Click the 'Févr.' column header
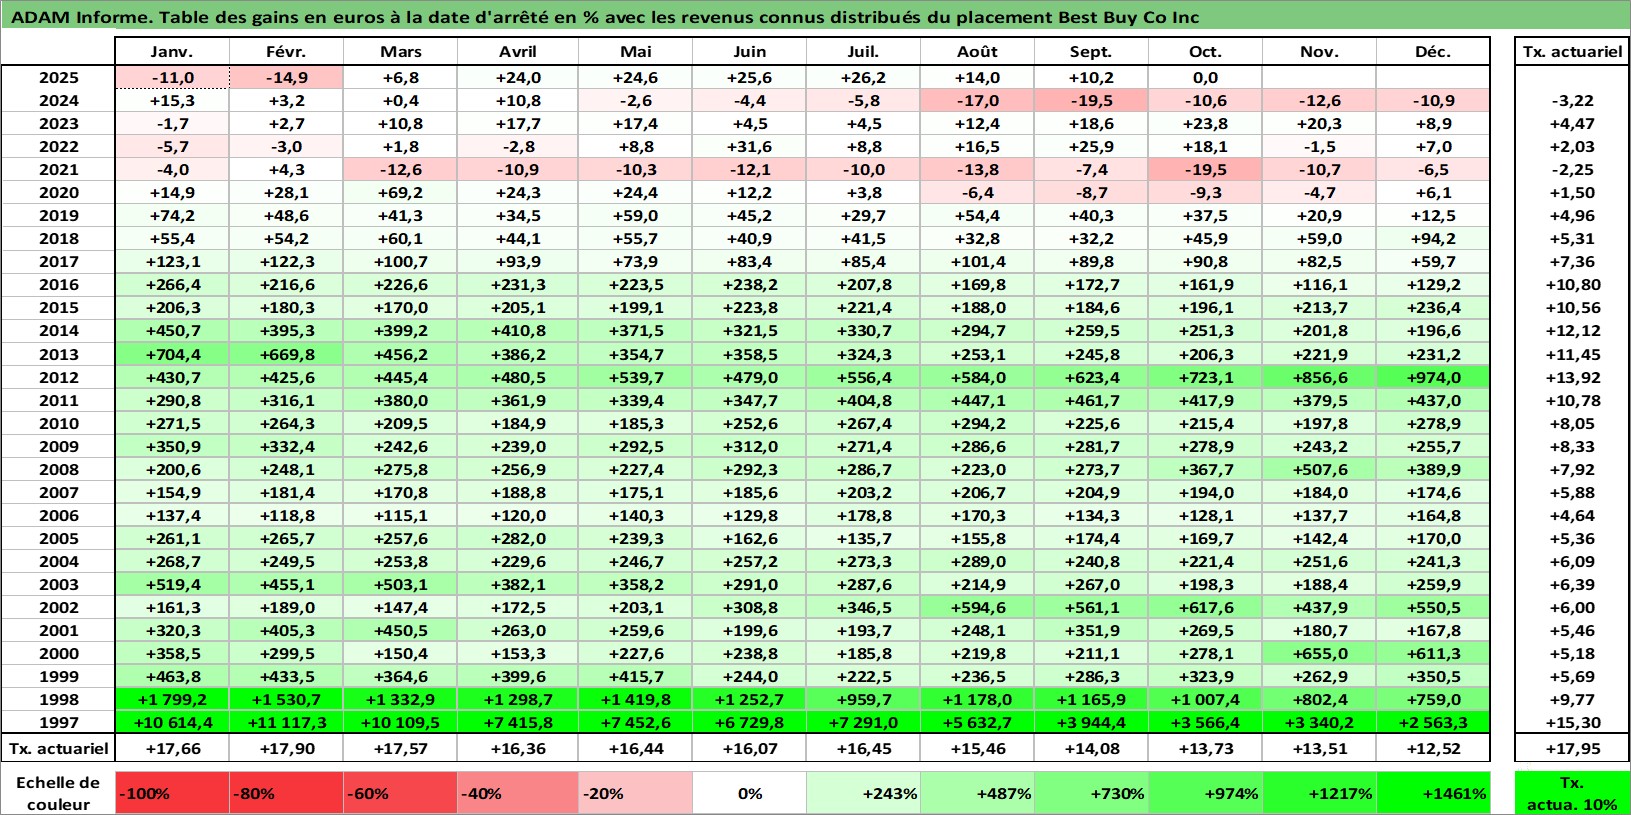This screenshot has height=815, width=1631. point(286,52)
